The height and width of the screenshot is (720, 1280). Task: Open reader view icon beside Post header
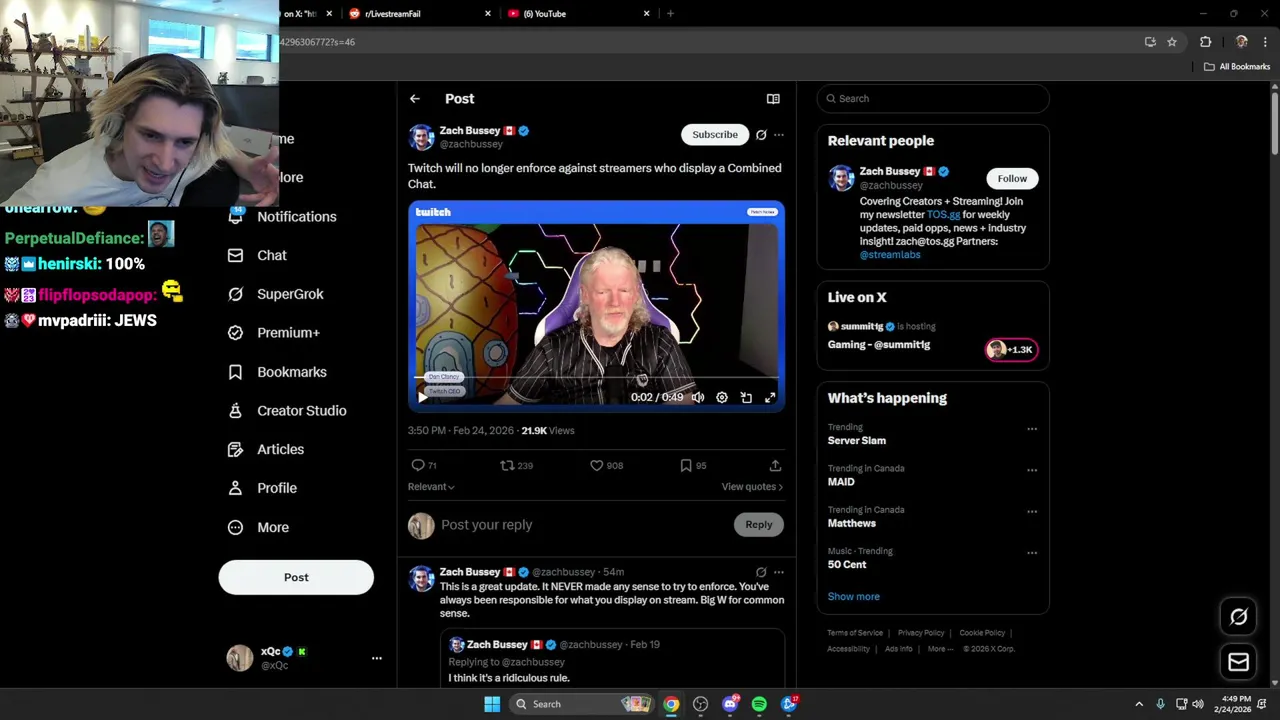coord(773,99)
